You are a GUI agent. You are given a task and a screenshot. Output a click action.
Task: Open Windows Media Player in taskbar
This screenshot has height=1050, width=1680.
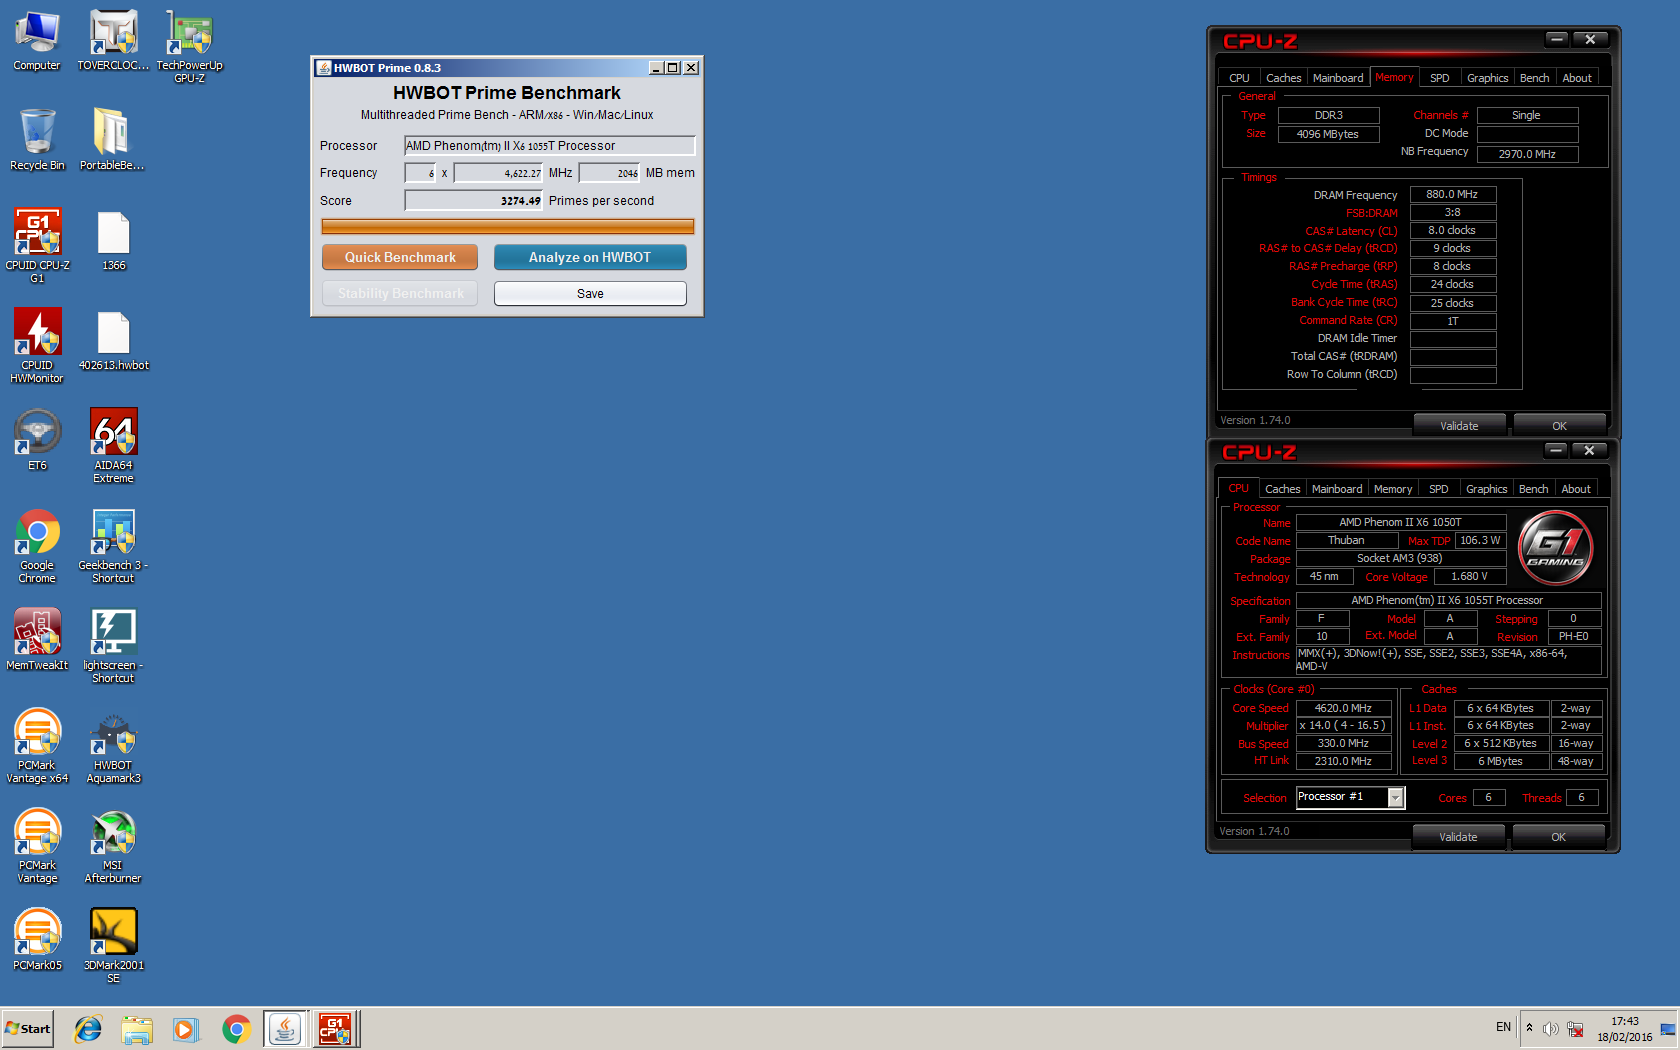click(x=186, y=1028)
